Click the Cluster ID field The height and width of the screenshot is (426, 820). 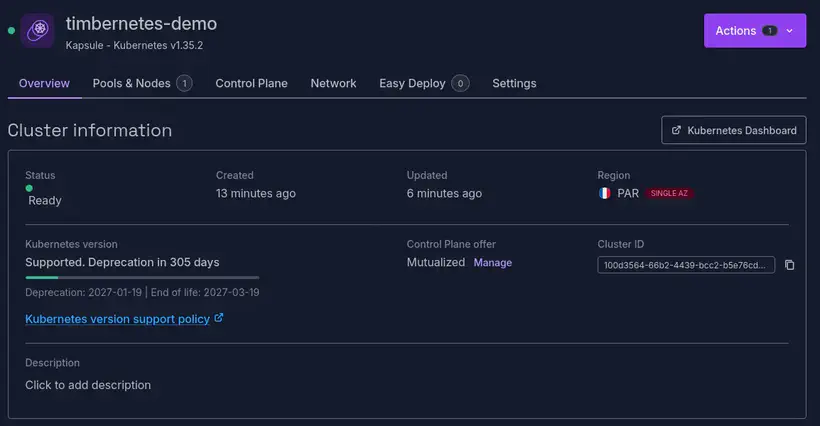686,265
